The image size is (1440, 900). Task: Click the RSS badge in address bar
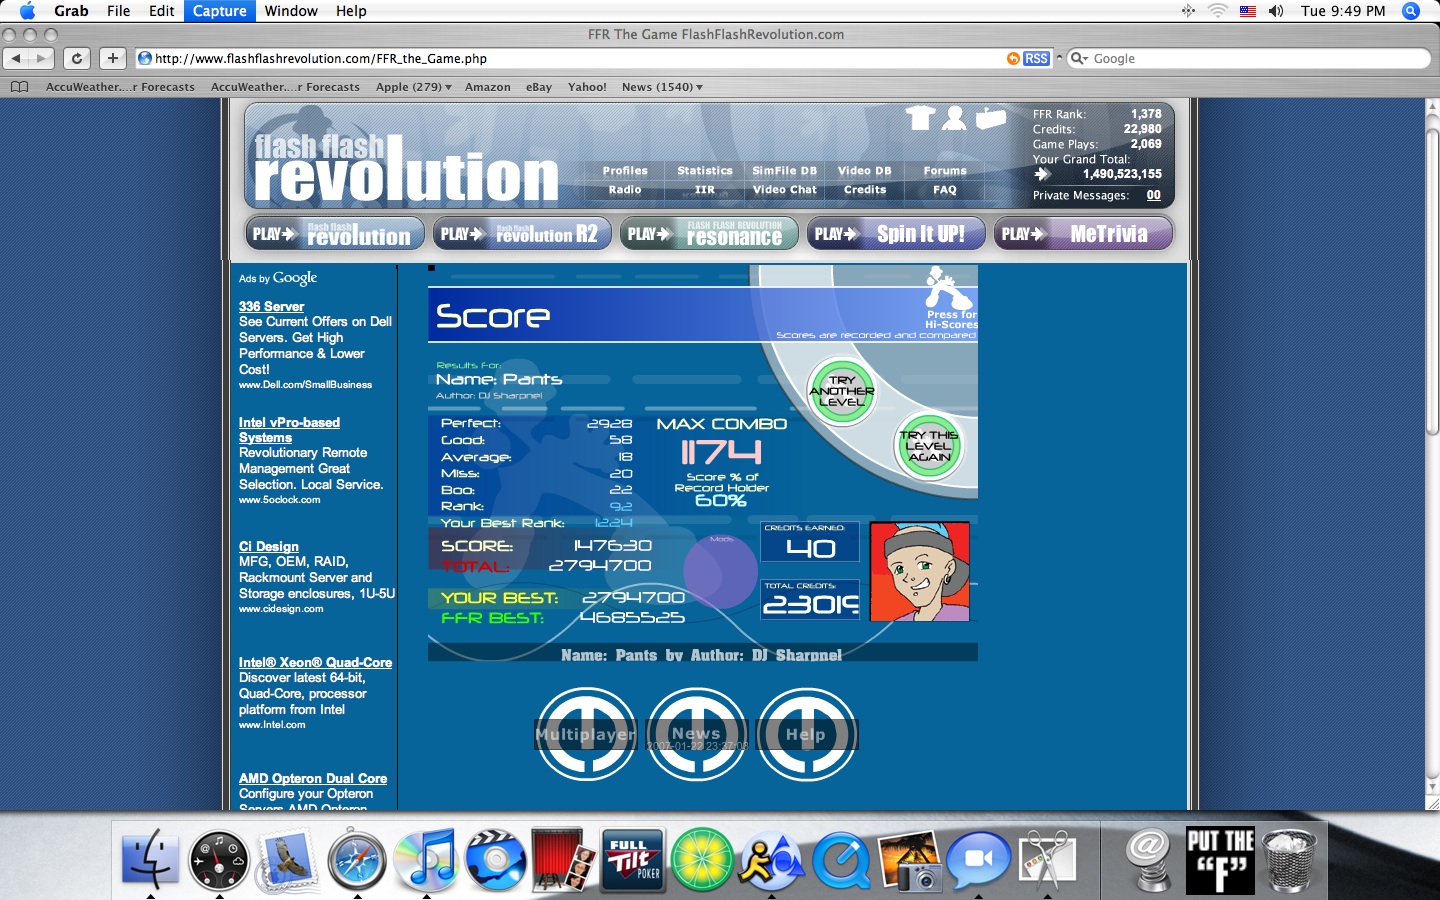(x=1036, y=59)
